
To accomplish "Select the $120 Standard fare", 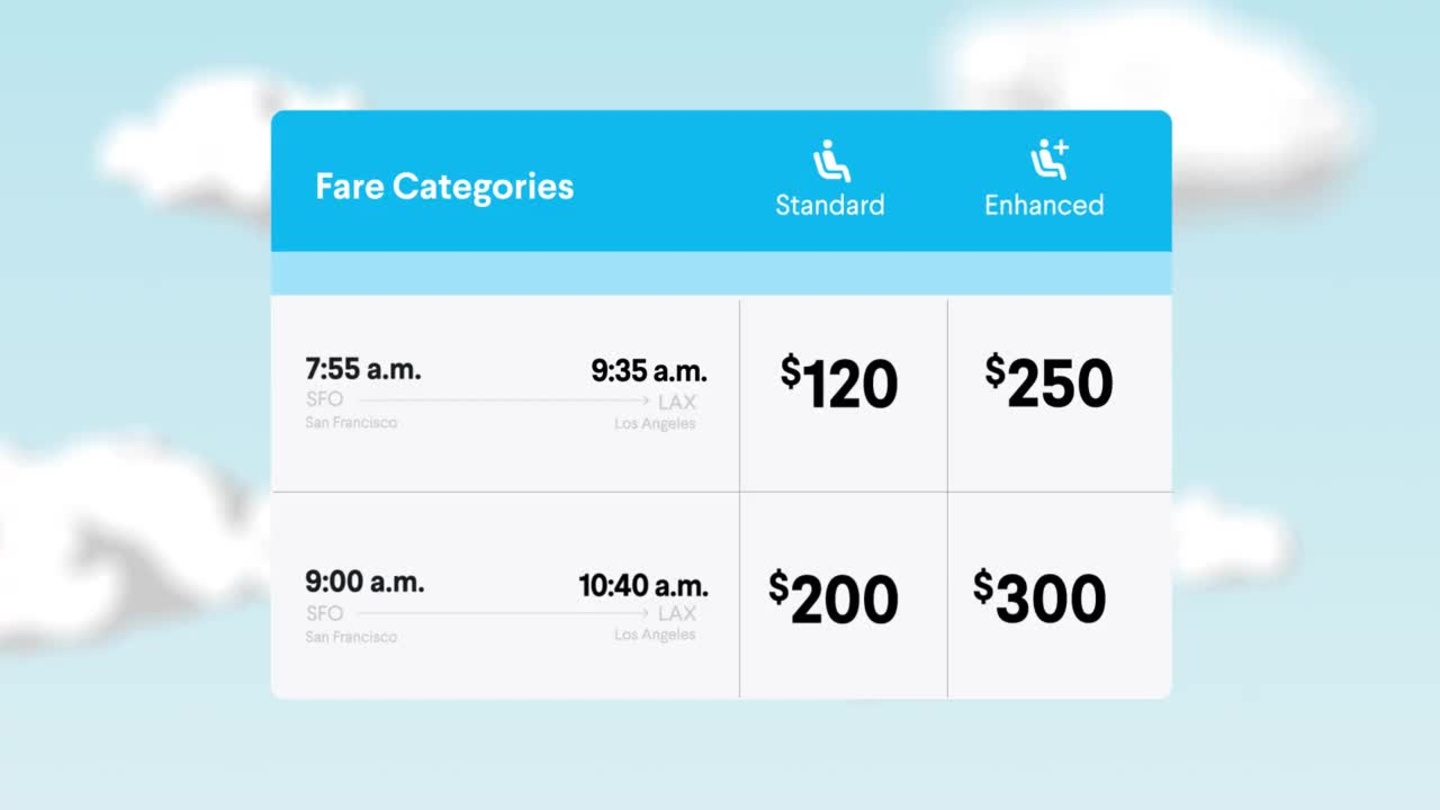I will point(839,383).
